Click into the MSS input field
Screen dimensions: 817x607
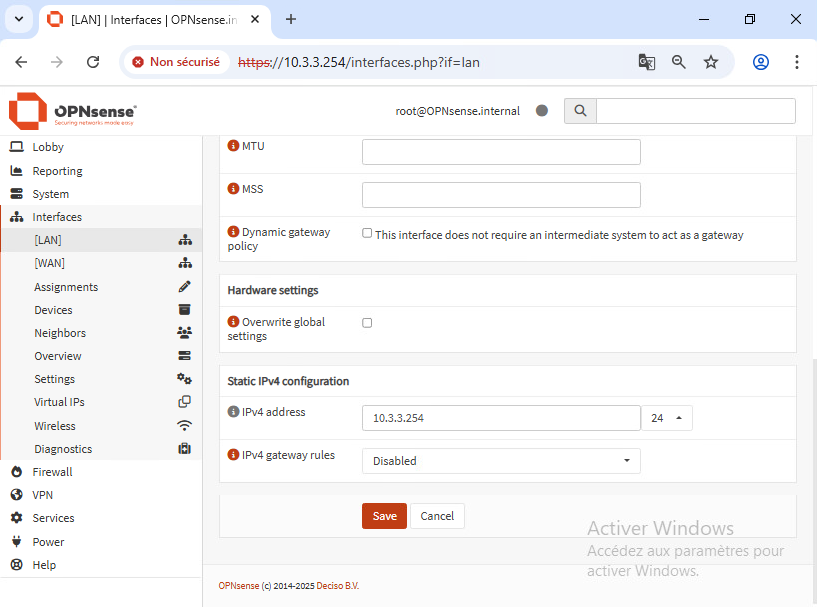coord(501,195)
